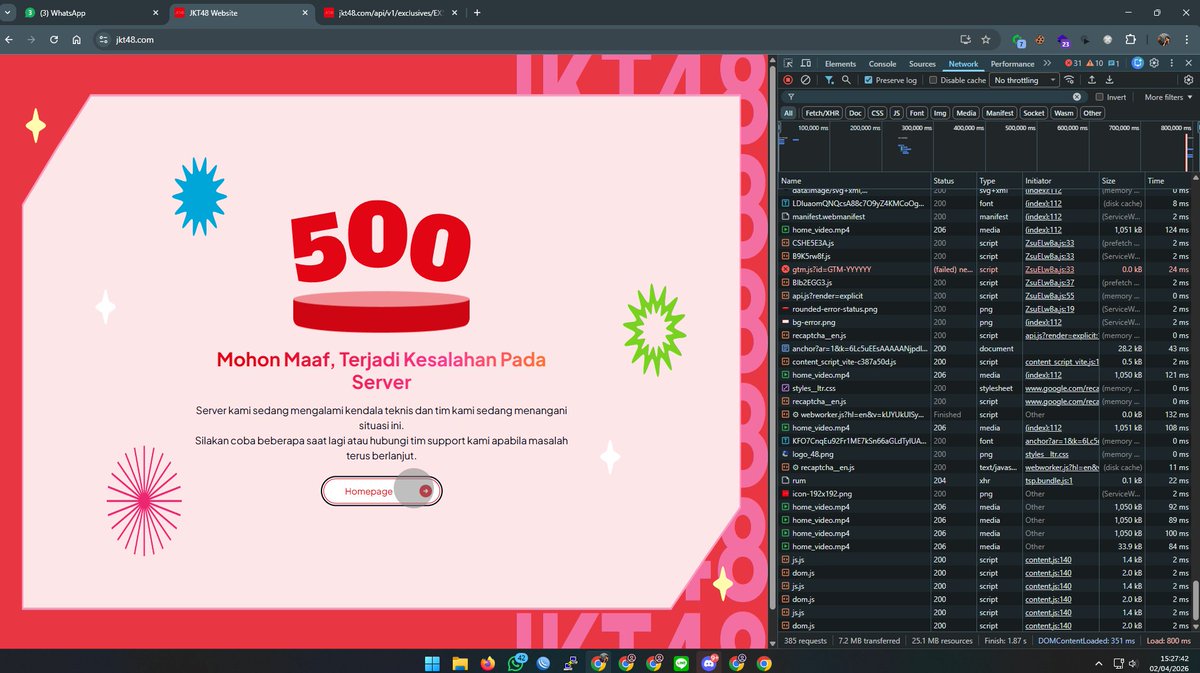The image size is (1200, 673).
Task: Open Network panel settings gear
Action: (x=1189, y=80)
